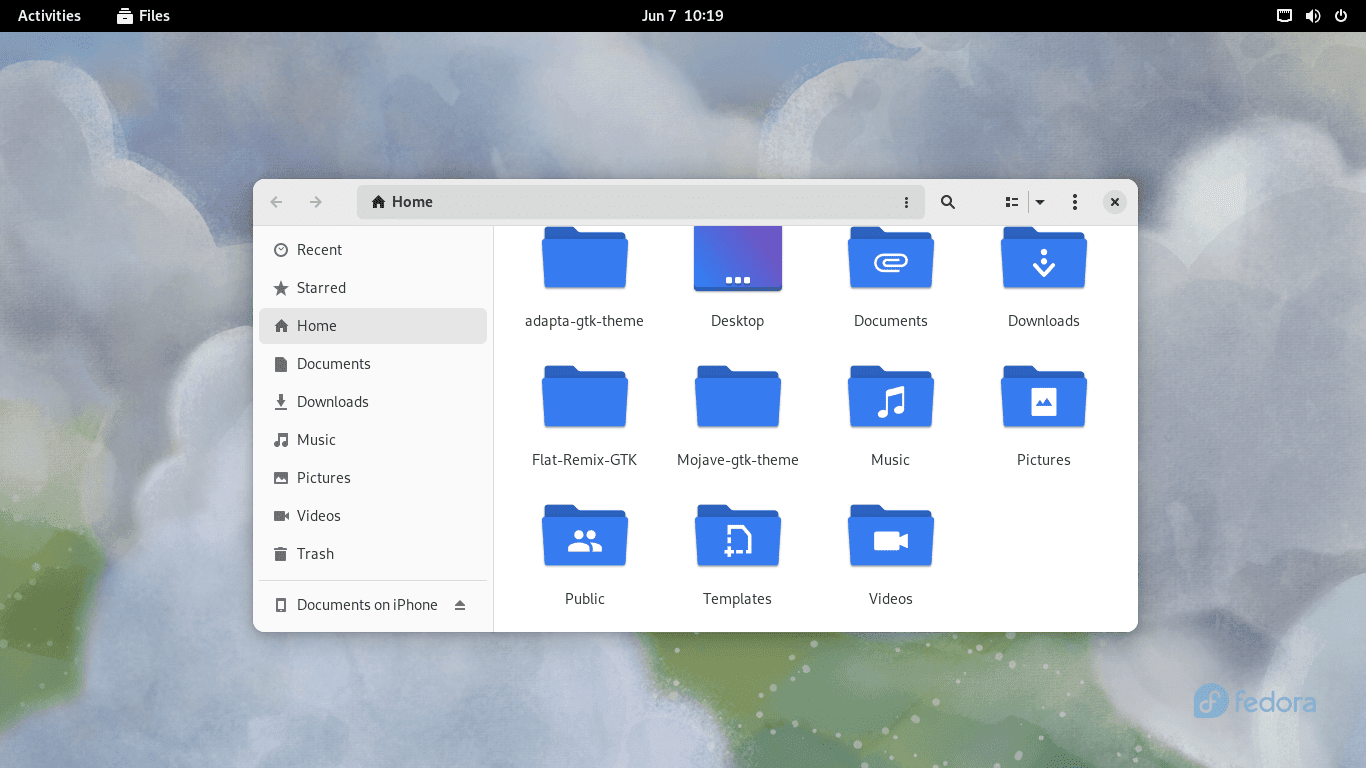The image size is (1366, 768).
Task: Select Pictures in sidebar
Action: pos(373,478)
